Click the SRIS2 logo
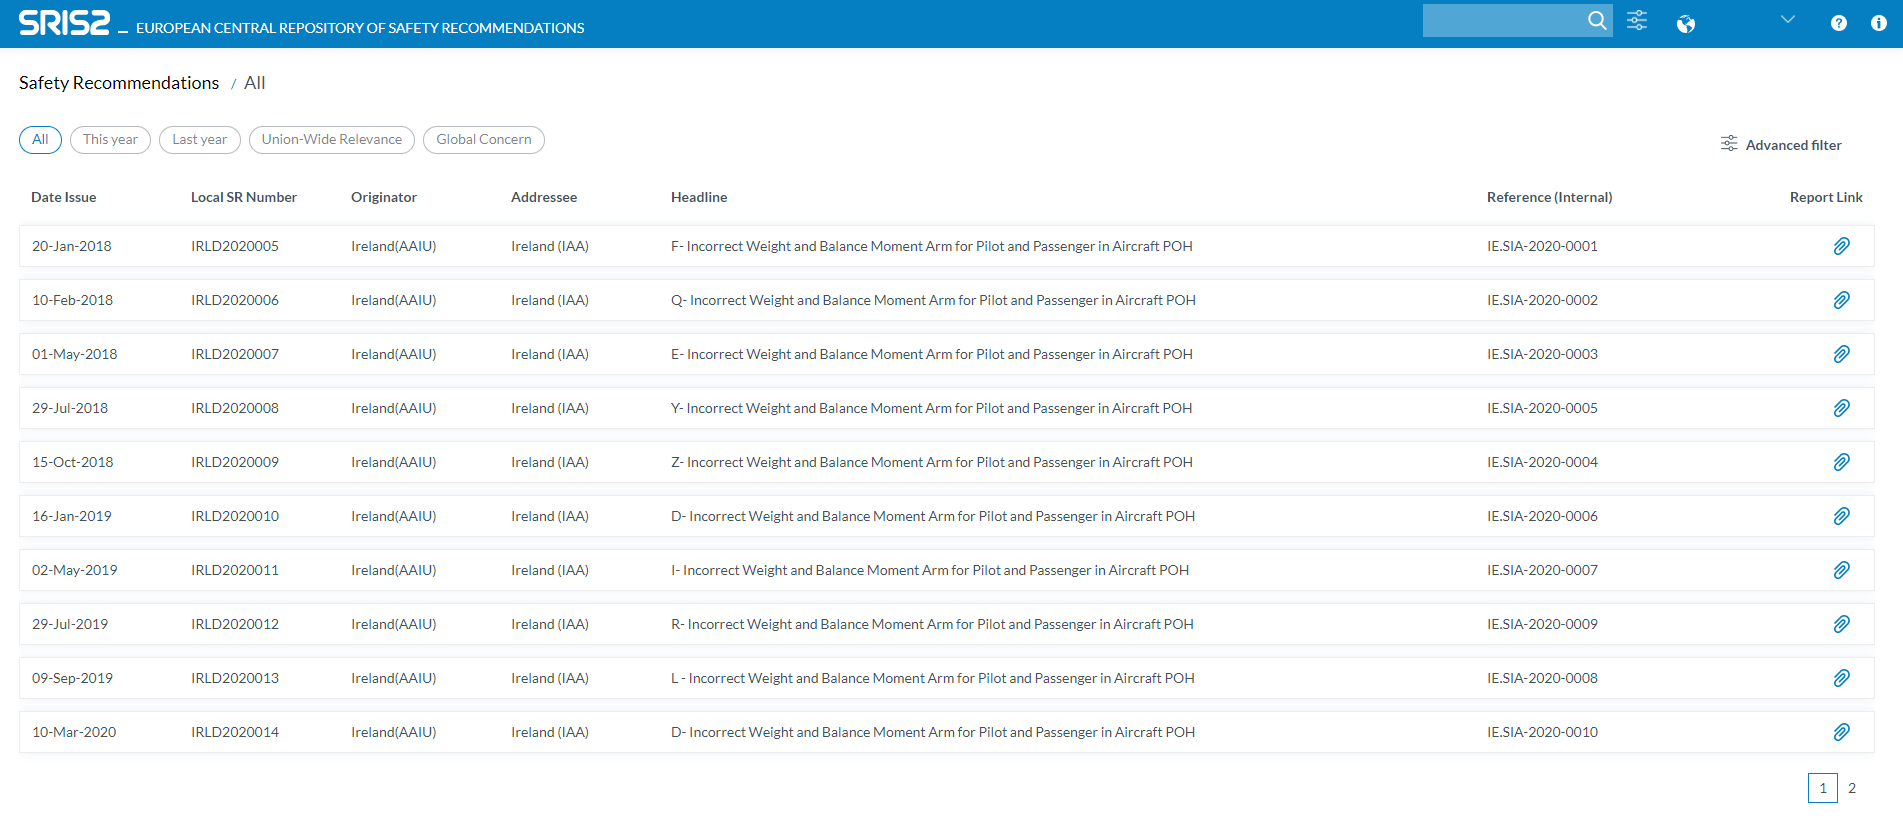Screen dimensions: 1903x834 point(64,23)
